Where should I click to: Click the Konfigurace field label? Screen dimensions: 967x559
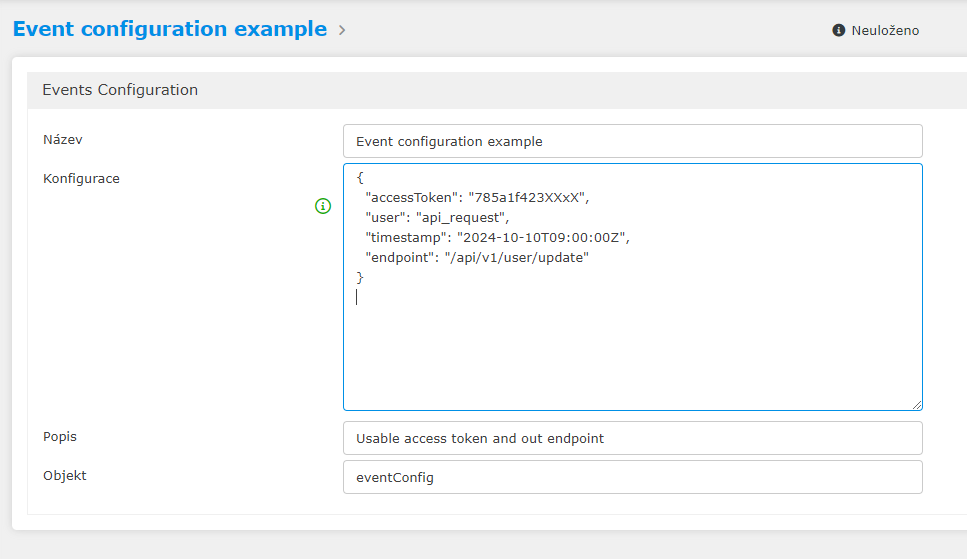[x=81, y=178]
